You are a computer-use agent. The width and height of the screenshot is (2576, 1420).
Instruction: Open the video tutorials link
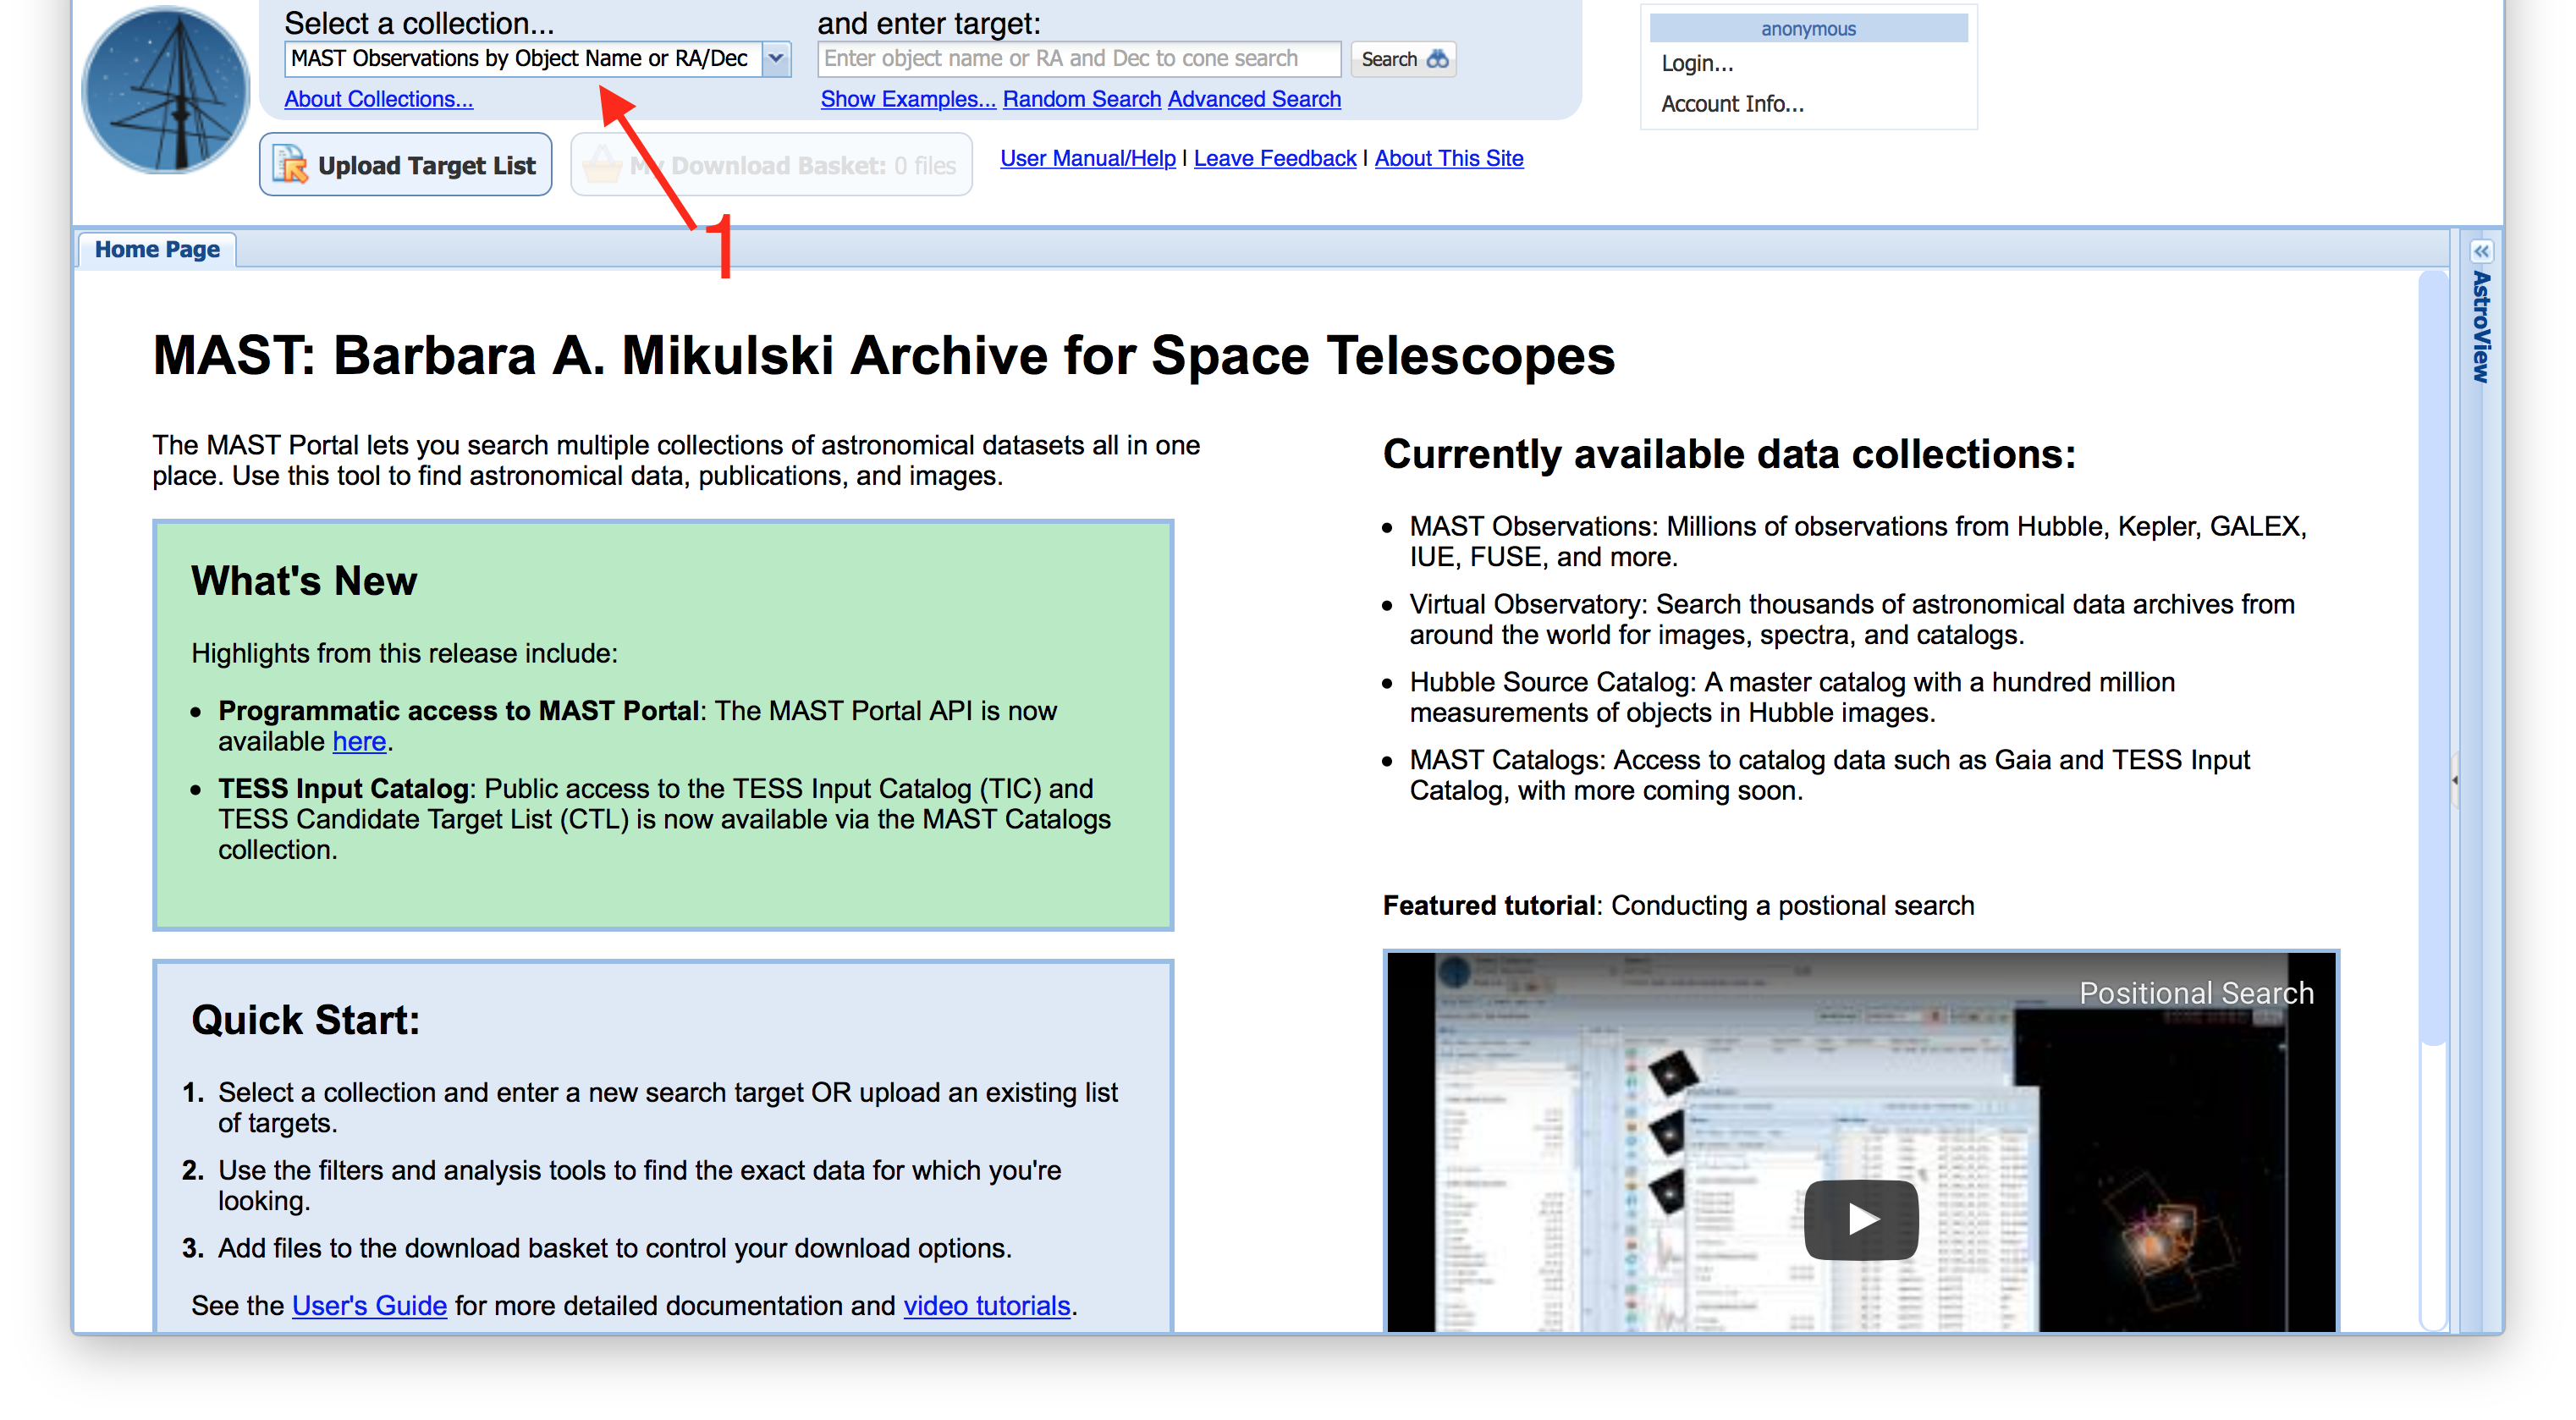click(987, 1305)
